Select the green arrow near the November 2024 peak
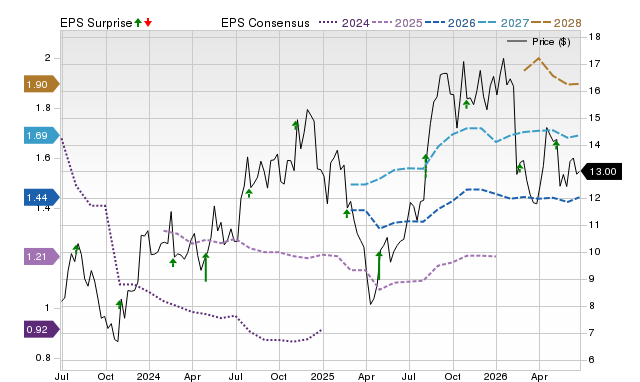Viewport: 640px width, 382px height. pos(296,125)
